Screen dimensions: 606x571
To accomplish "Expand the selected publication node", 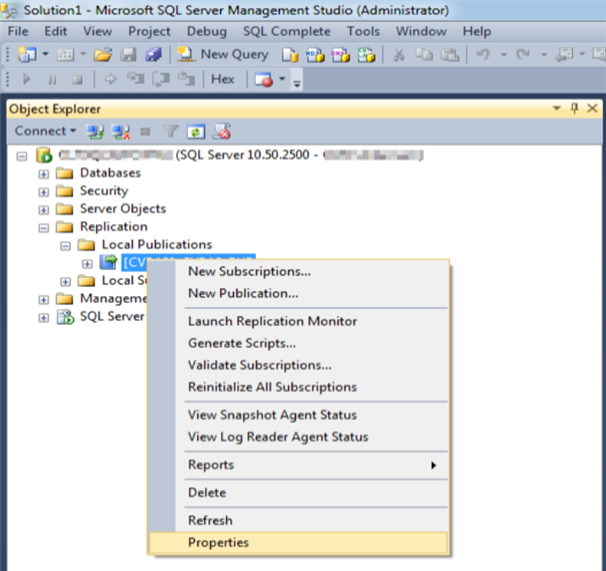I will (x=87, y=264).
